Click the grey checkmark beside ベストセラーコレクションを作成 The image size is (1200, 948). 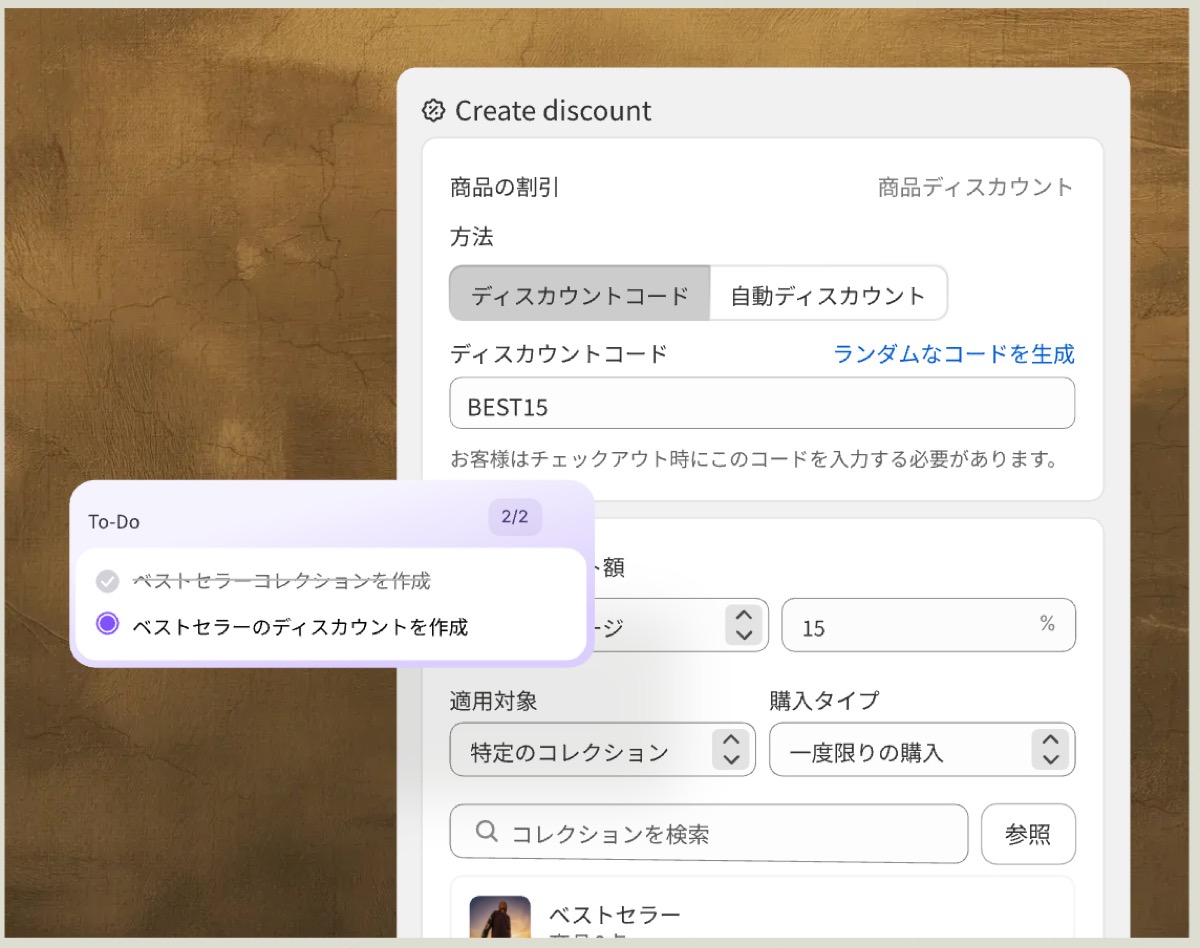107,581
